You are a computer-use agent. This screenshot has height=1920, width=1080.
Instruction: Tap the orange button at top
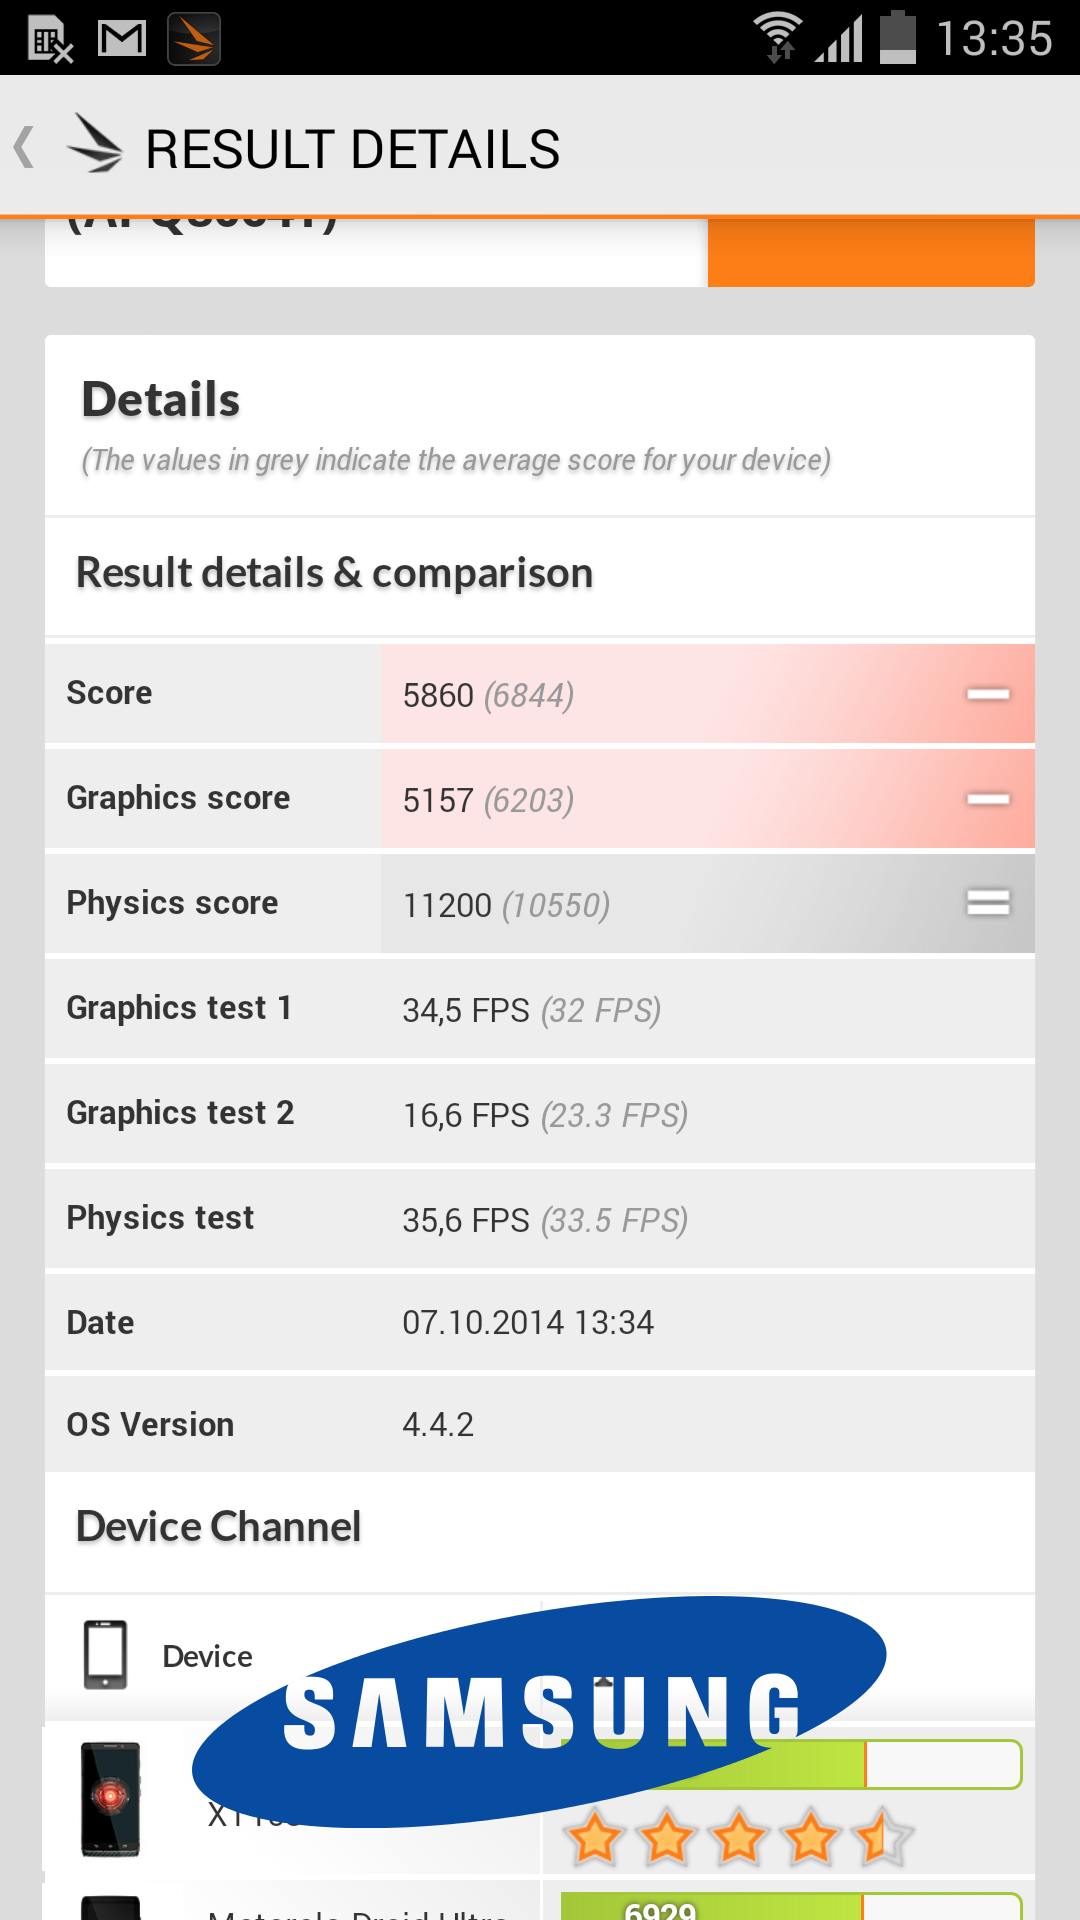pyautogui.click(x=871, y=252)
